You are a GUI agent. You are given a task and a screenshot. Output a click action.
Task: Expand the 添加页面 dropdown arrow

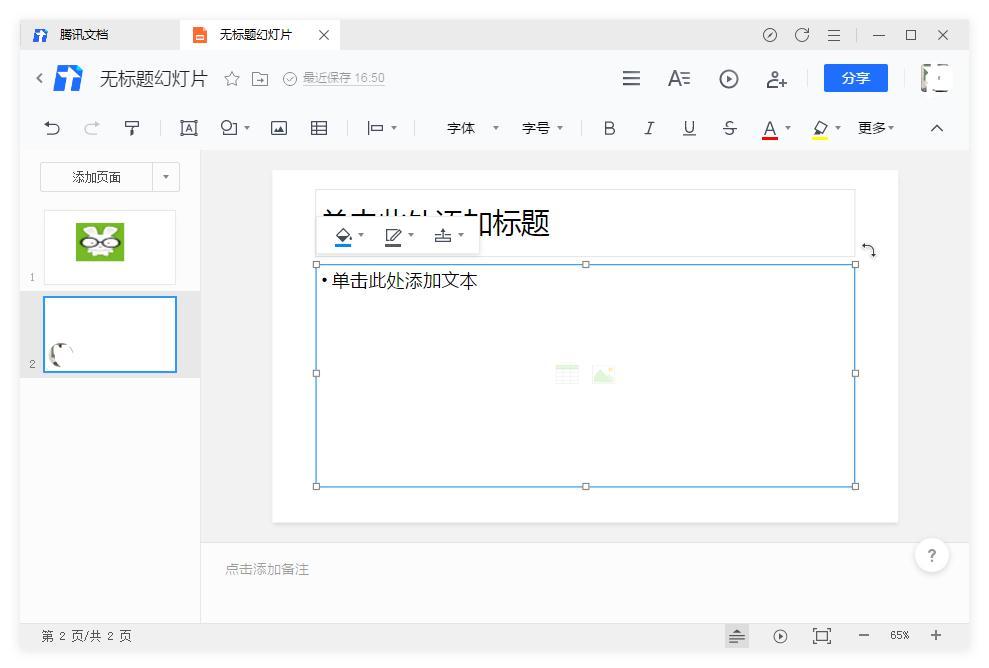(166, 177)
